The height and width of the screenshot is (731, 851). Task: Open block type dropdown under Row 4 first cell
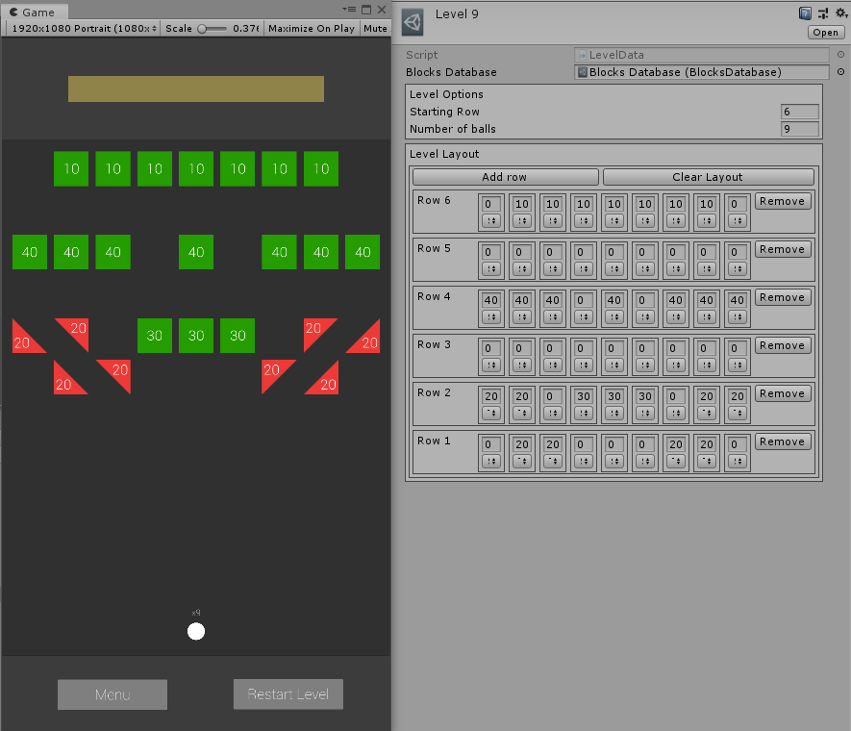[x=491, y=317]
